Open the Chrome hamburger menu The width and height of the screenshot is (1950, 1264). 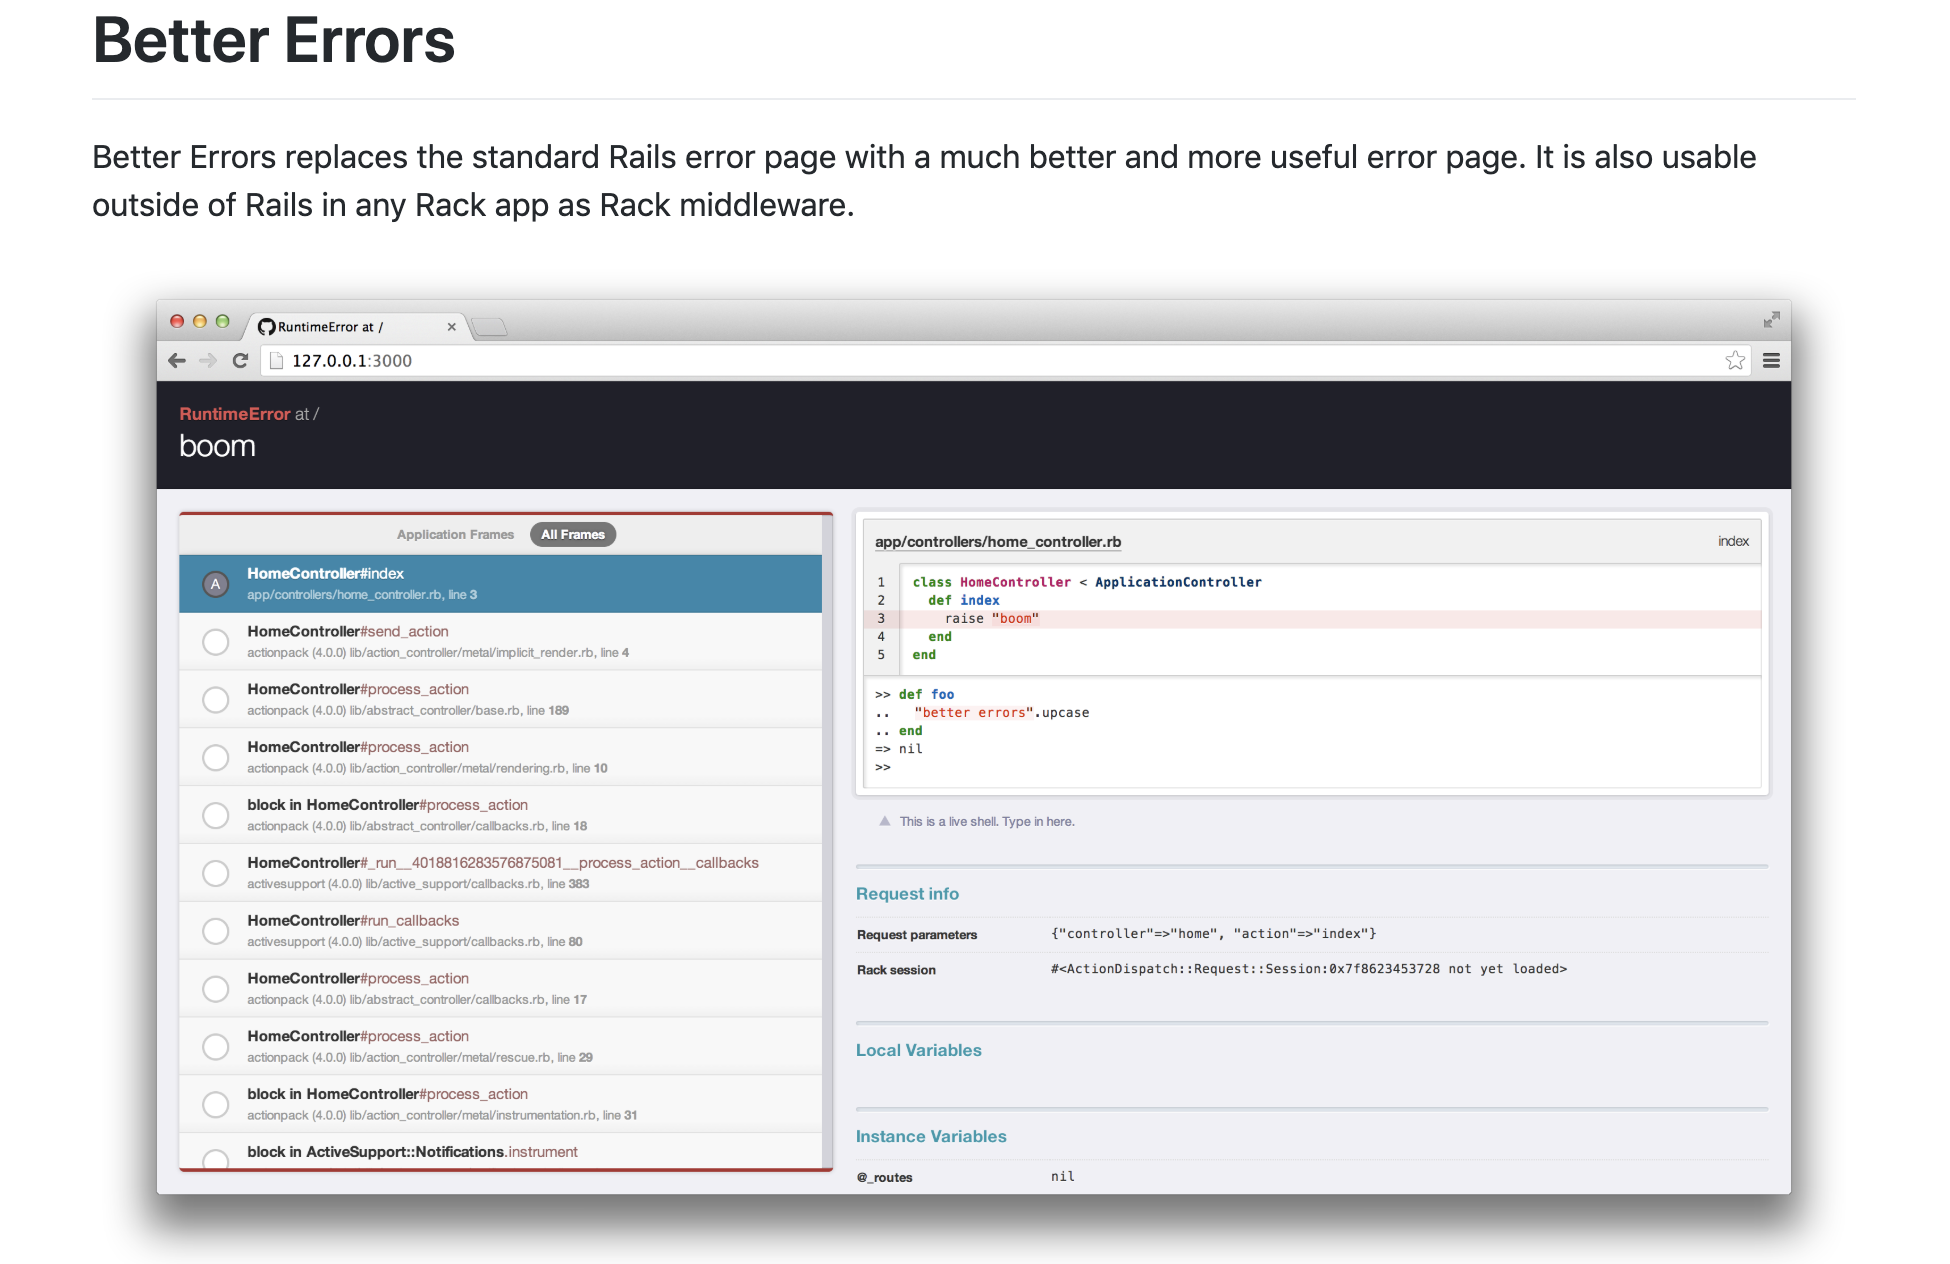(x=1771, y=361)
